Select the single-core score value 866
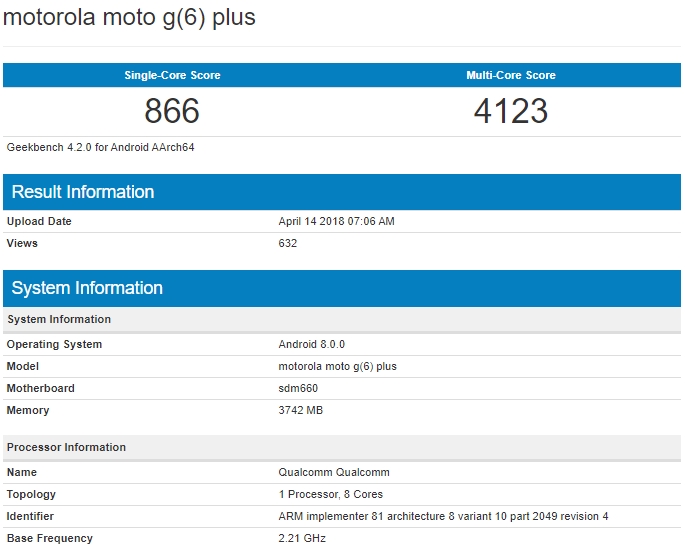685x555 pixels. click(x=172, y=111)
